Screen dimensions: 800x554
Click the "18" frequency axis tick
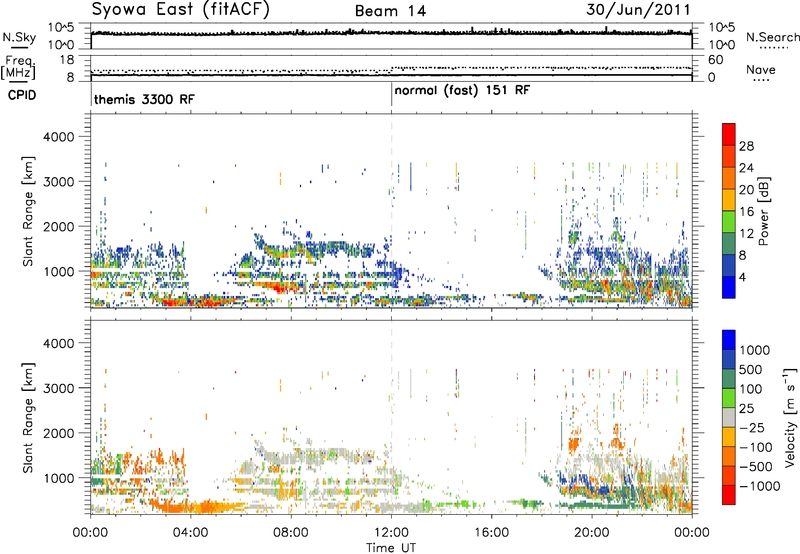pyautogui.click(x=67, y=60)
